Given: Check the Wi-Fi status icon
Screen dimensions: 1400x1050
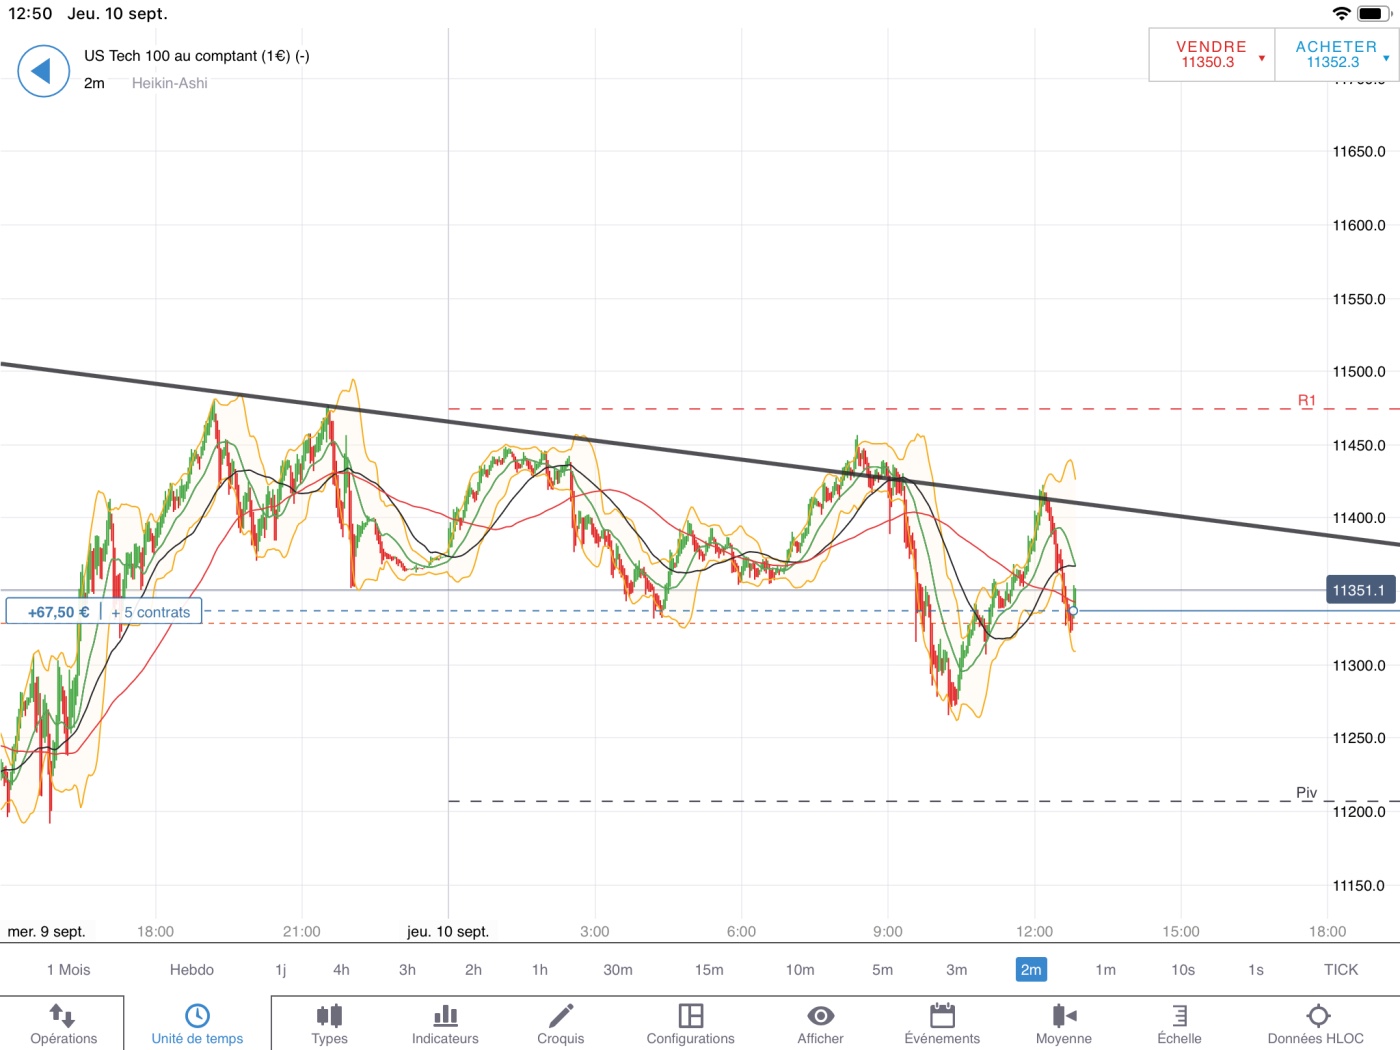Looking at the screenshot, I should [x=1342, y=14].
